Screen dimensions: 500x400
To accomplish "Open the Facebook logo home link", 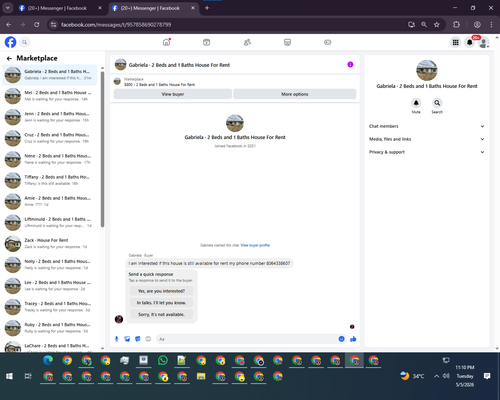I will (10, 42).
